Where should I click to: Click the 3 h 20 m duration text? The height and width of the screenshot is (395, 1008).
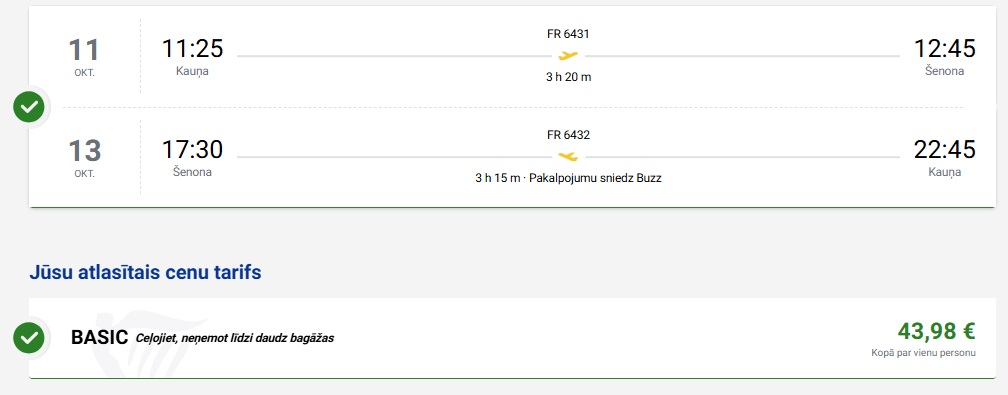pos(568,77)
